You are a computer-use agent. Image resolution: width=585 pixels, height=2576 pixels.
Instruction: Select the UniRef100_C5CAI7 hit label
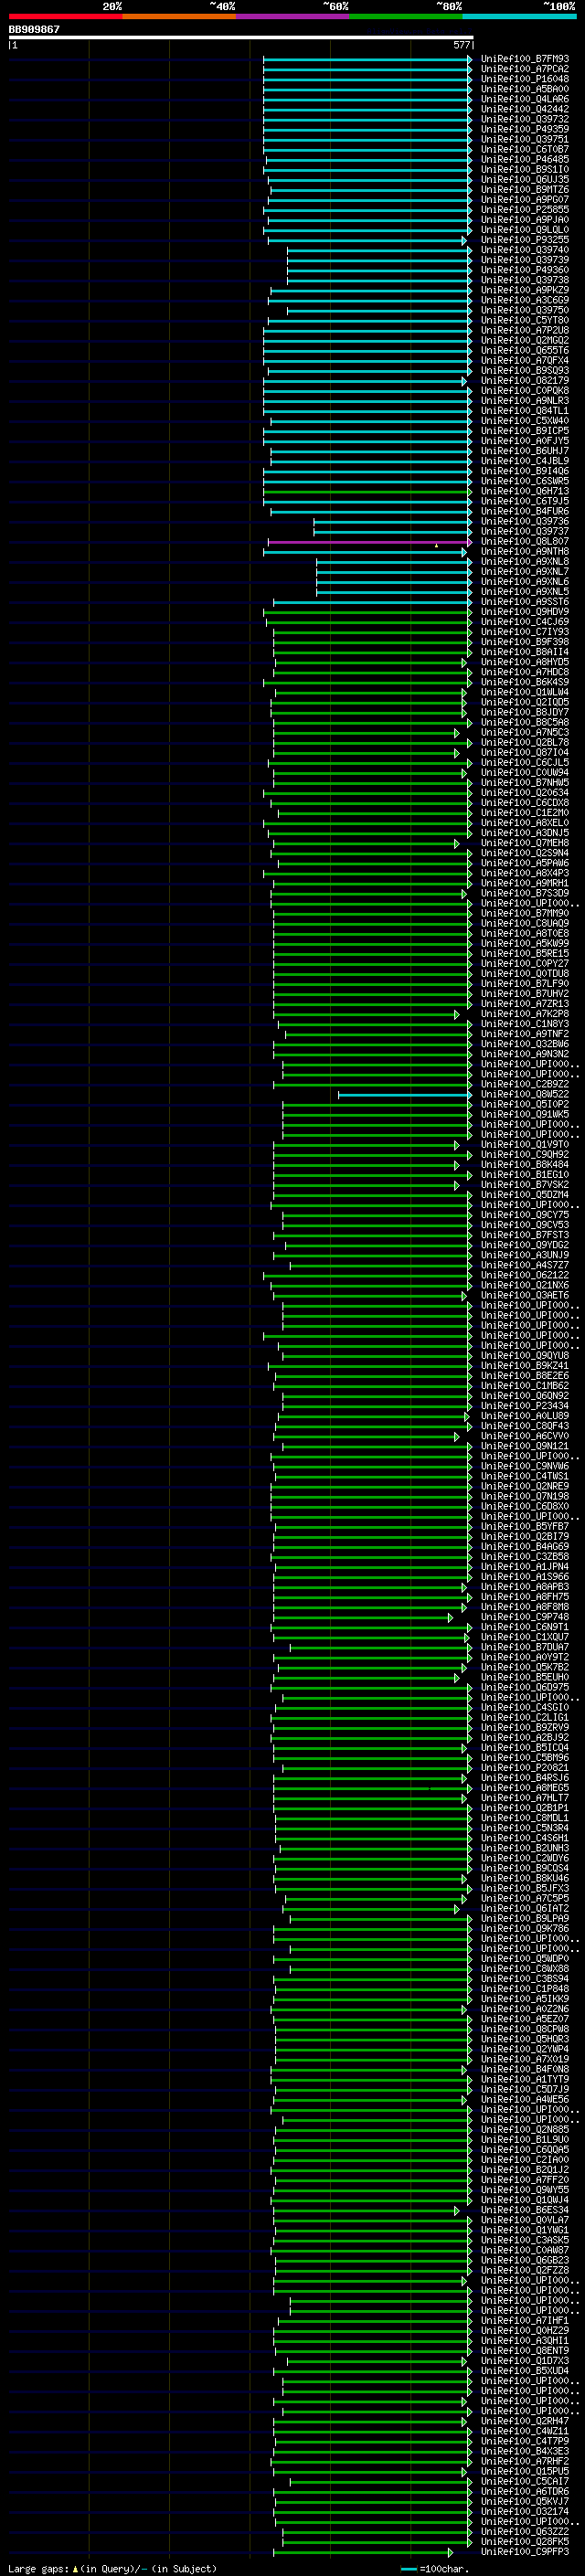pyautogui.click(x=525, y=2481)
